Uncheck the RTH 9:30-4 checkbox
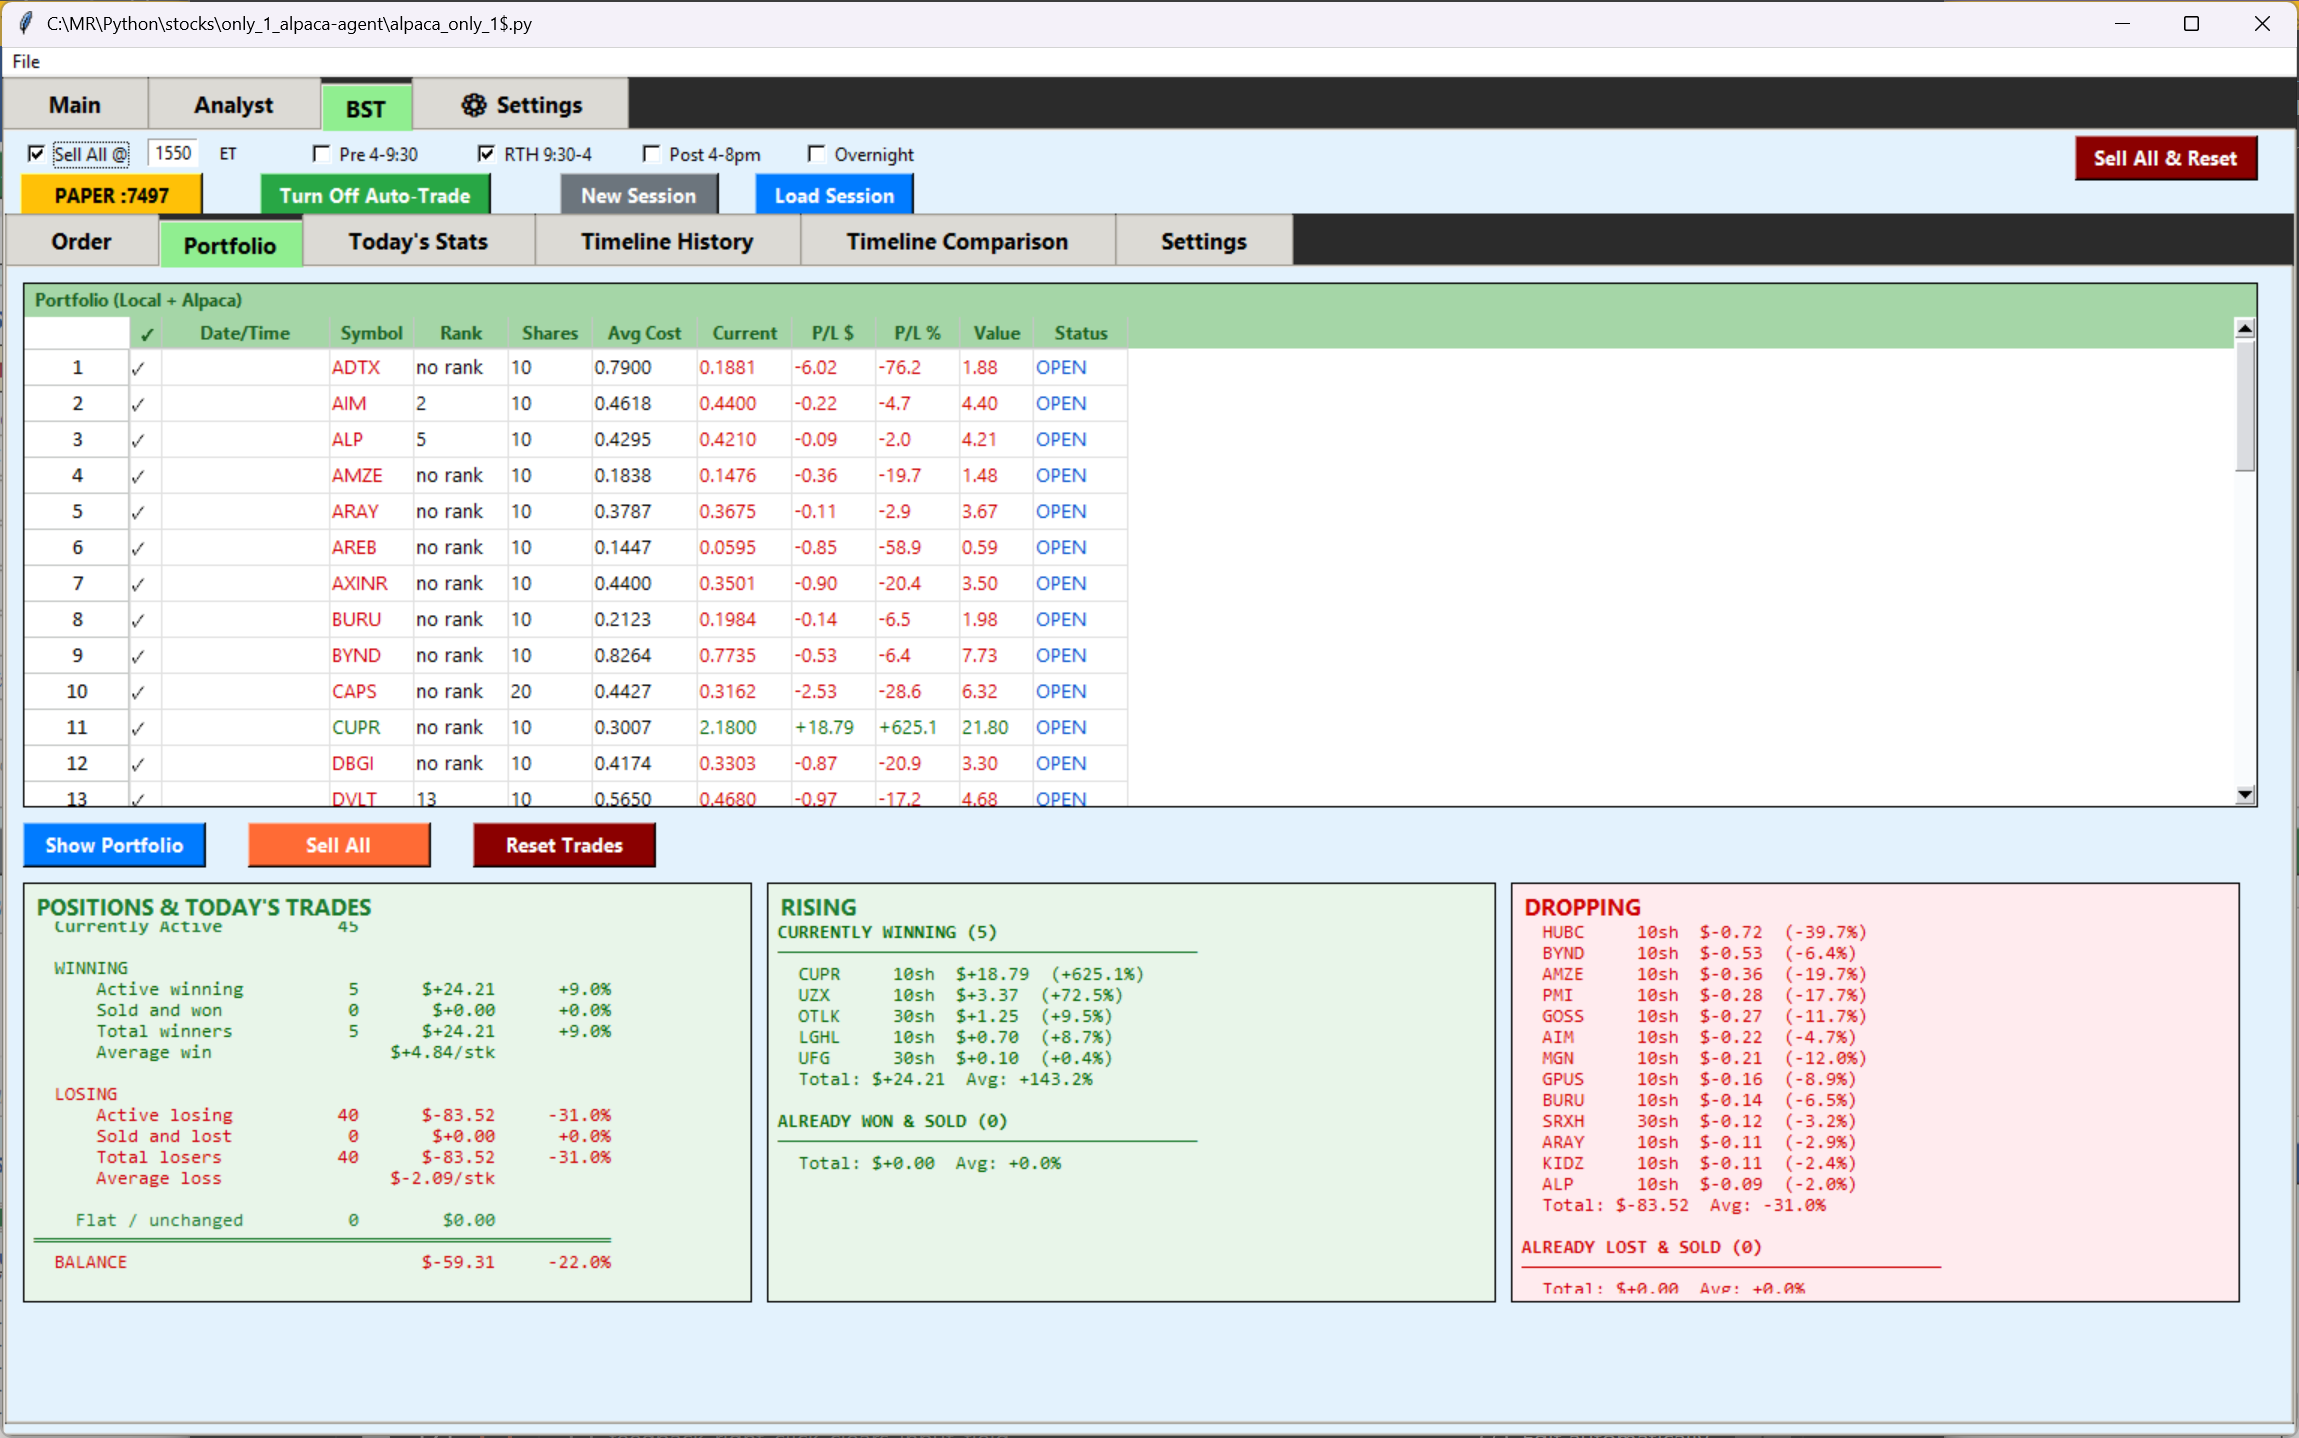Viewport: 2299px width, 1438px height. [x=486, y=154]
